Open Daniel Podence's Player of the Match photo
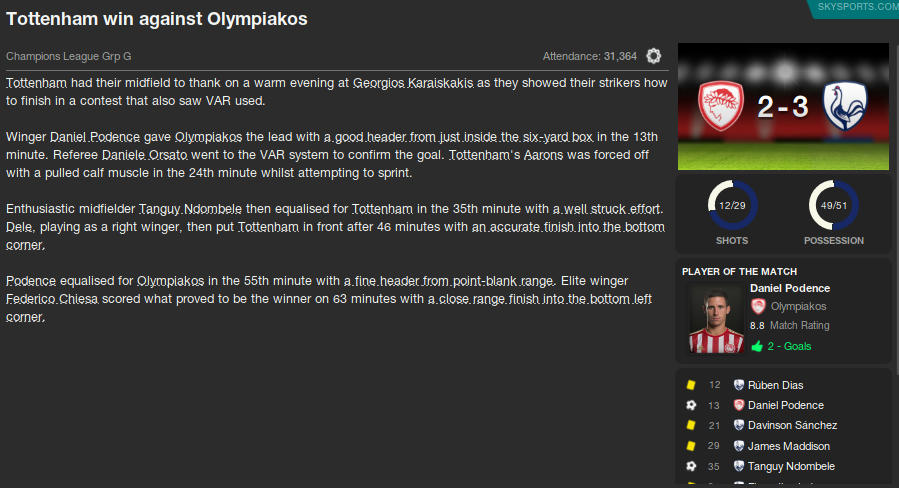 (715, 319)
